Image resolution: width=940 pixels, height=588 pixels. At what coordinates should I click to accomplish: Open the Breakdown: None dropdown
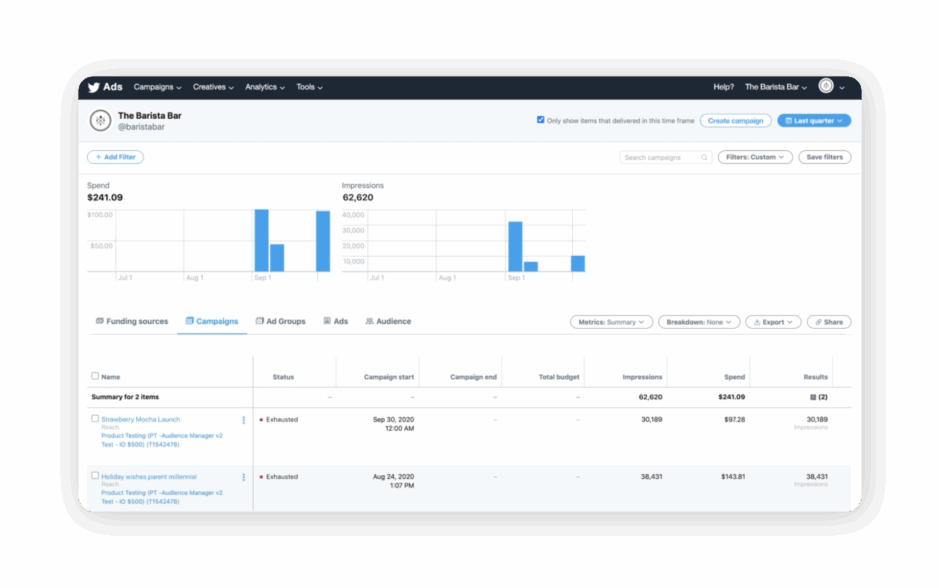click(x=700, y=321)
